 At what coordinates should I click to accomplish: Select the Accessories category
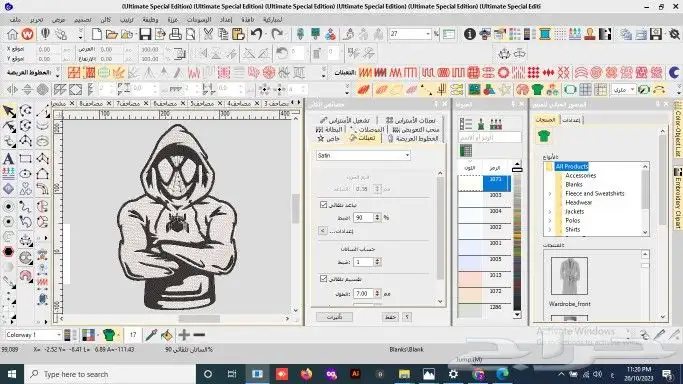tap(580, 175)
